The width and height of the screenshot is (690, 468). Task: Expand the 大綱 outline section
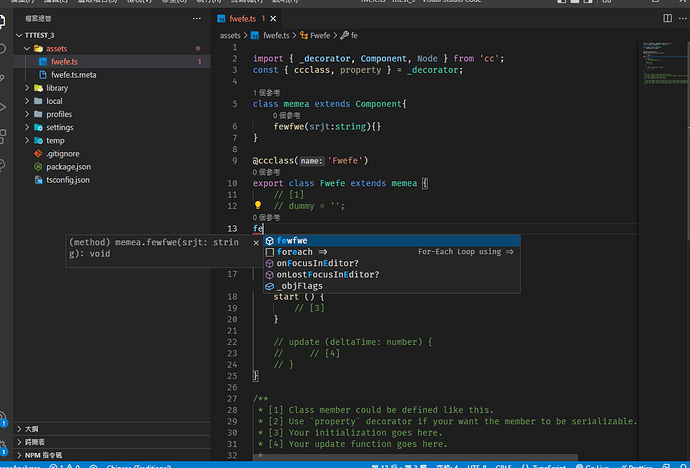(32, 428)
